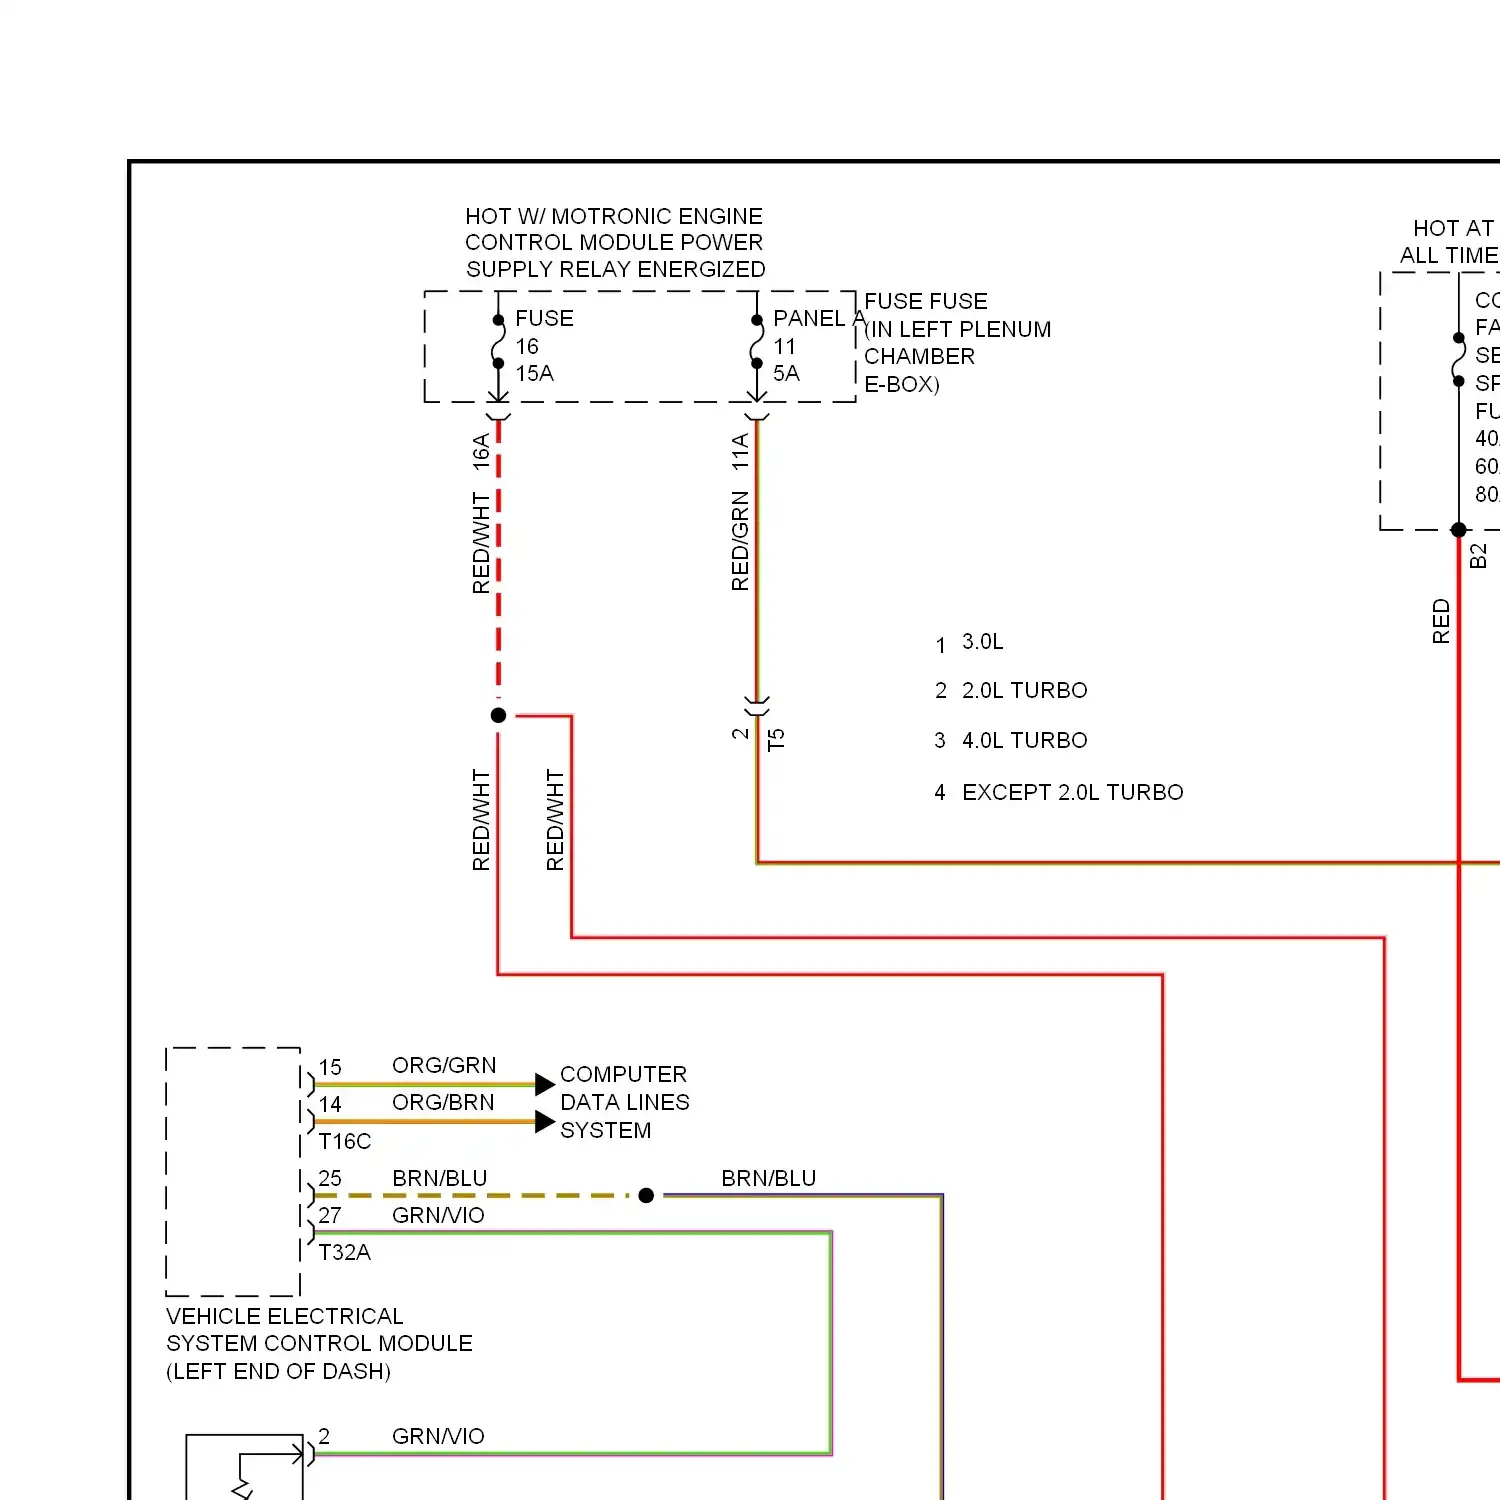Screen dimensions: 1500x1500
Task: Click the BRN/BLU label next to pin 25
Action: pyautogui.click(x=440, y=1179)
